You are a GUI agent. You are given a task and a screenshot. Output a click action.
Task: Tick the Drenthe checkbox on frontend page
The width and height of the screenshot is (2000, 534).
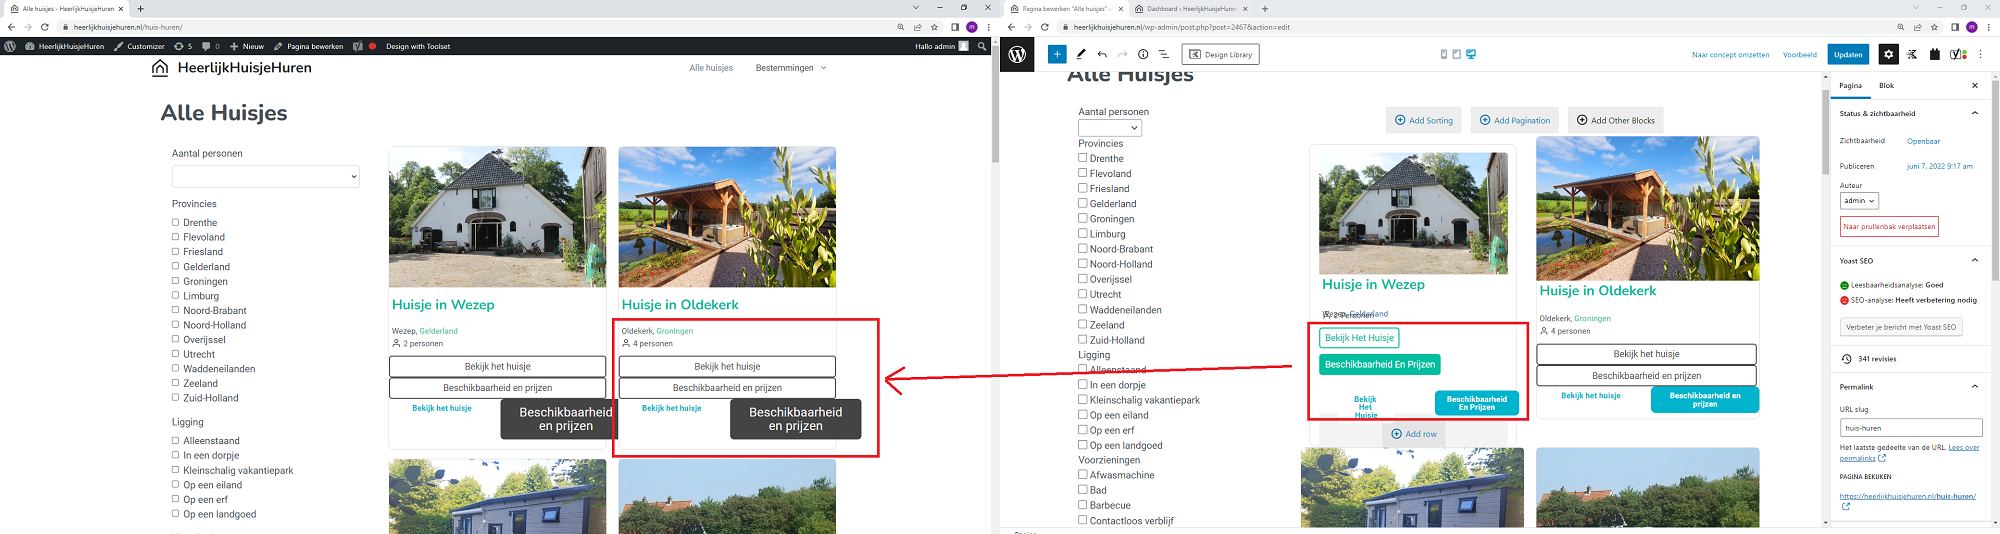[175, 222]
